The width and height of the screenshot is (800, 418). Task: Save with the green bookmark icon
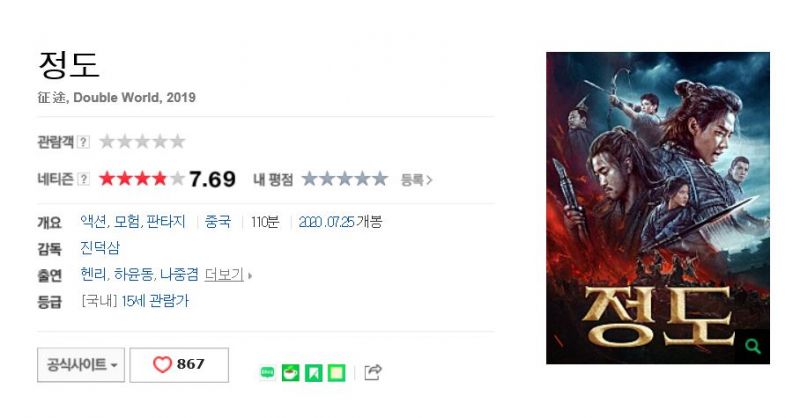click(x=313, y=373)
